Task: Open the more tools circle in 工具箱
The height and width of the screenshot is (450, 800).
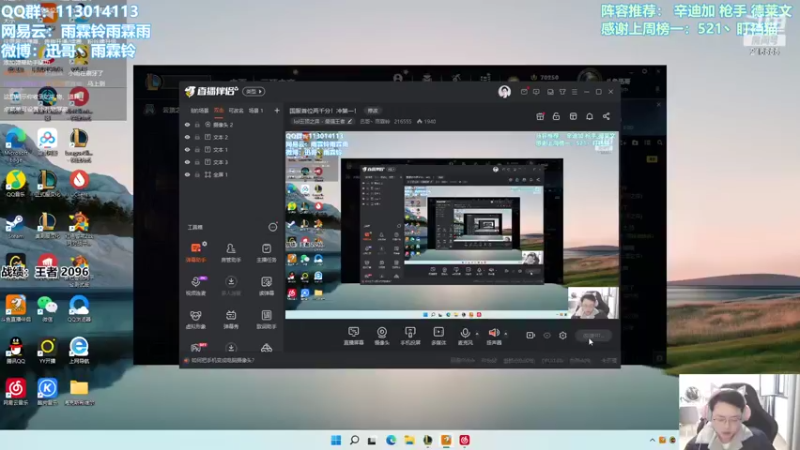Action: tap(273, 227)
